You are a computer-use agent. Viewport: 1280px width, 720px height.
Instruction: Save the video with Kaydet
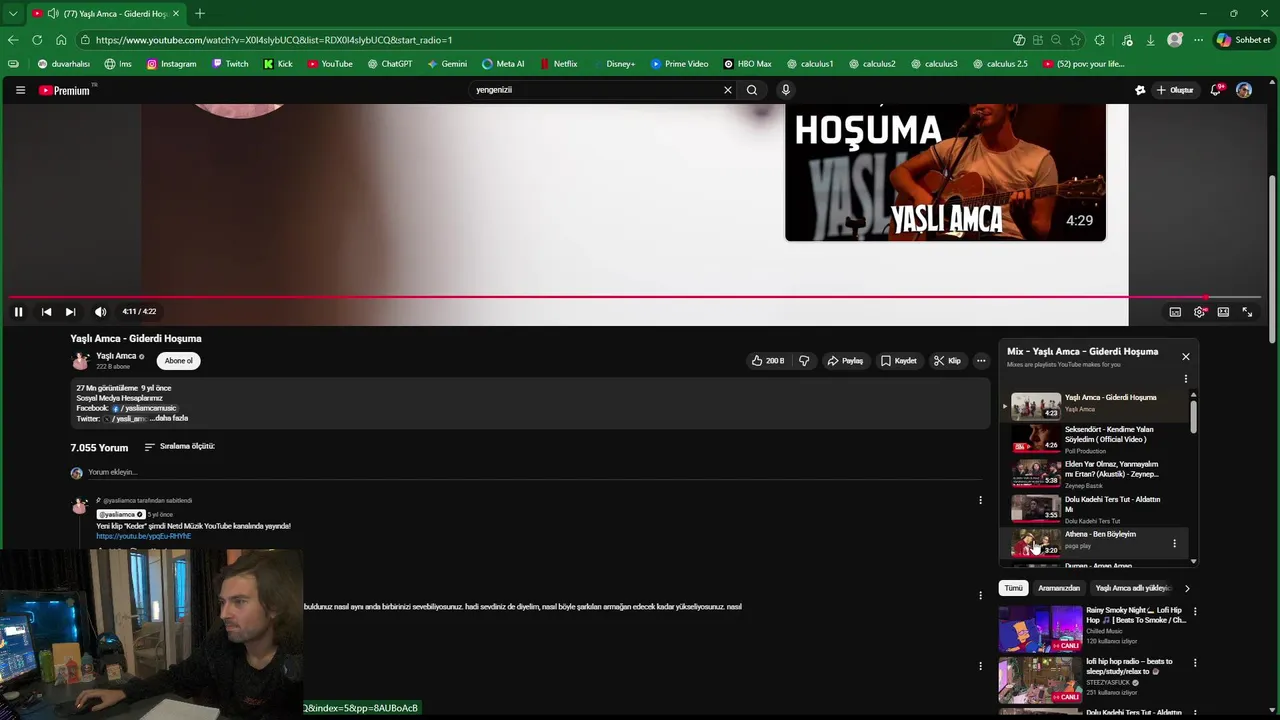tap(898, 361)
